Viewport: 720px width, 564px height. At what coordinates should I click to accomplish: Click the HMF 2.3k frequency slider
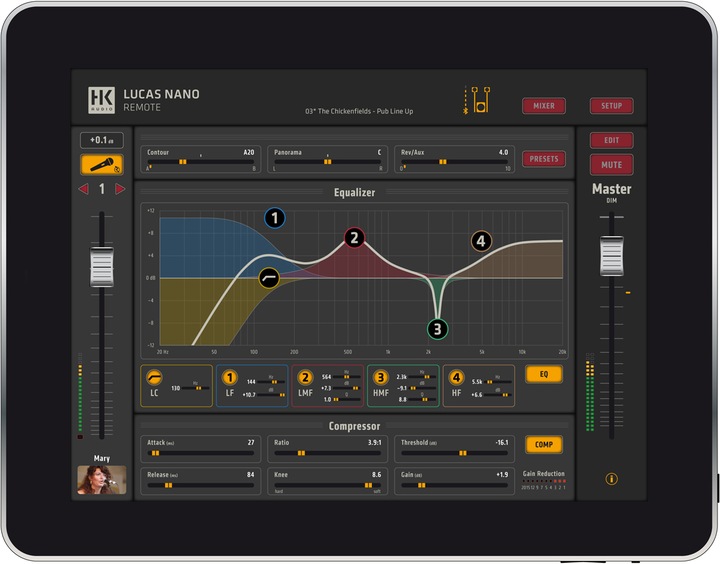click(x=422, y=377)
